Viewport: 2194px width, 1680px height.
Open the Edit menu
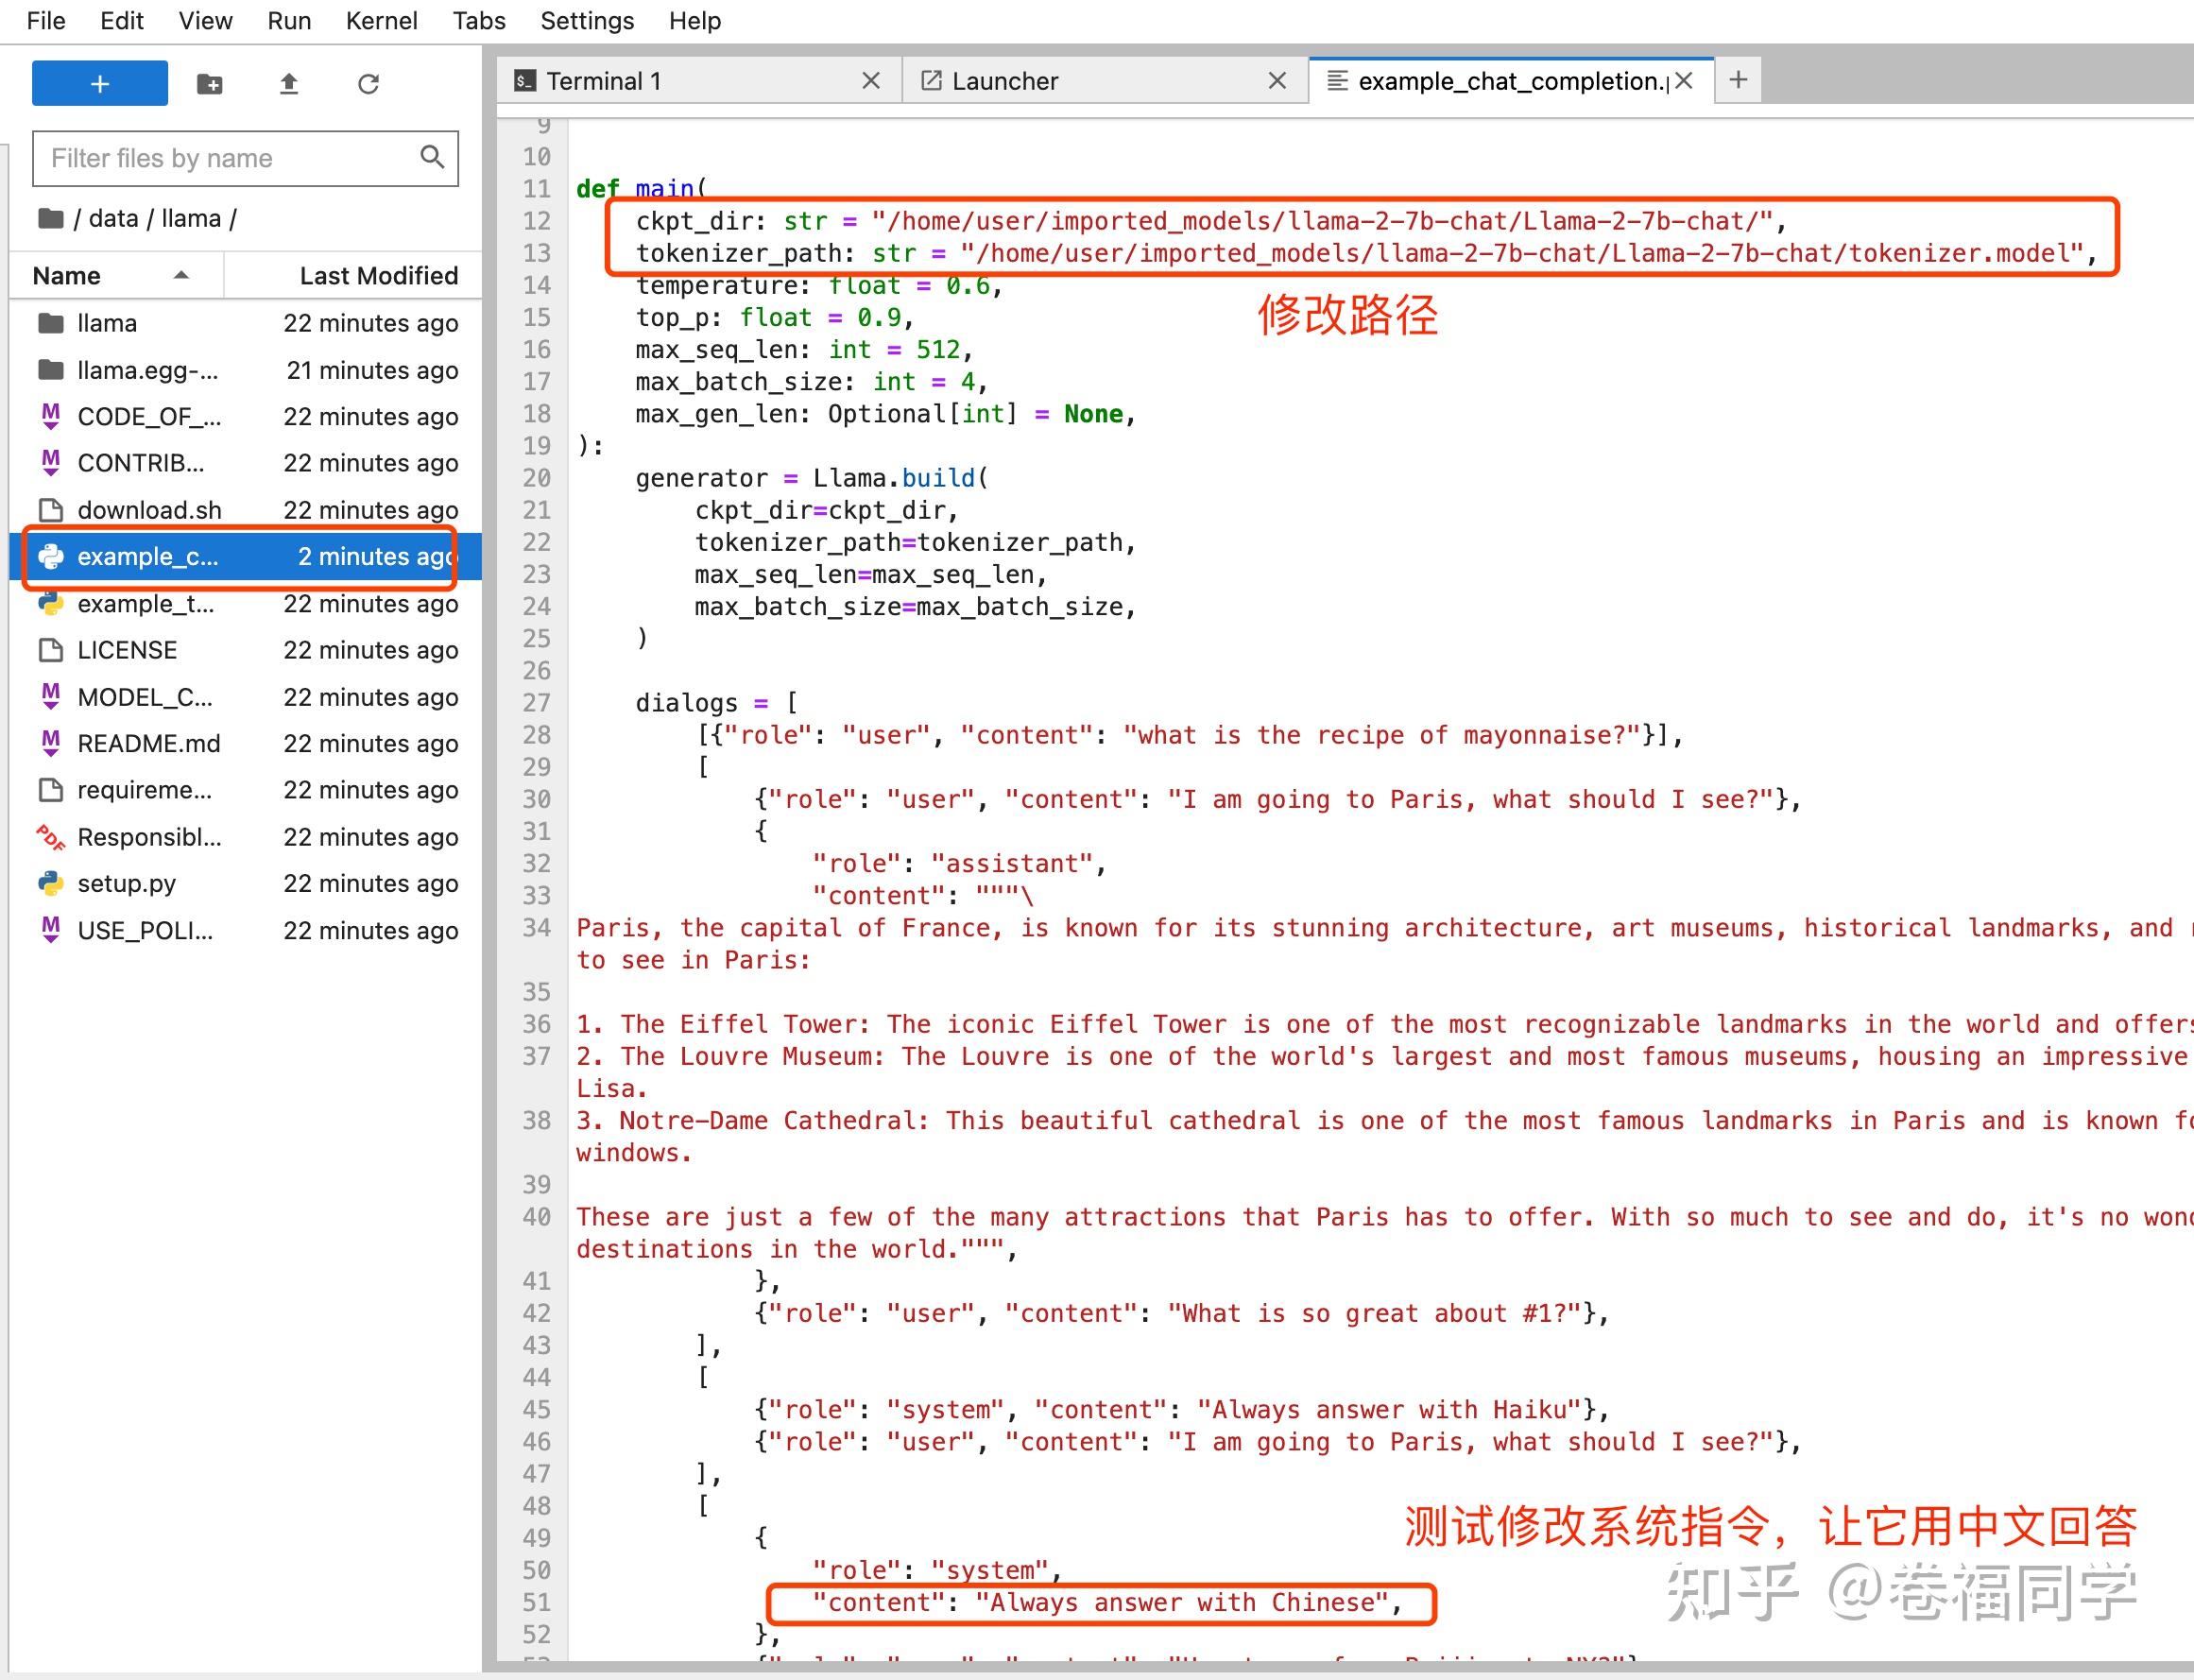pyautogui.click(x=122, y=21)
